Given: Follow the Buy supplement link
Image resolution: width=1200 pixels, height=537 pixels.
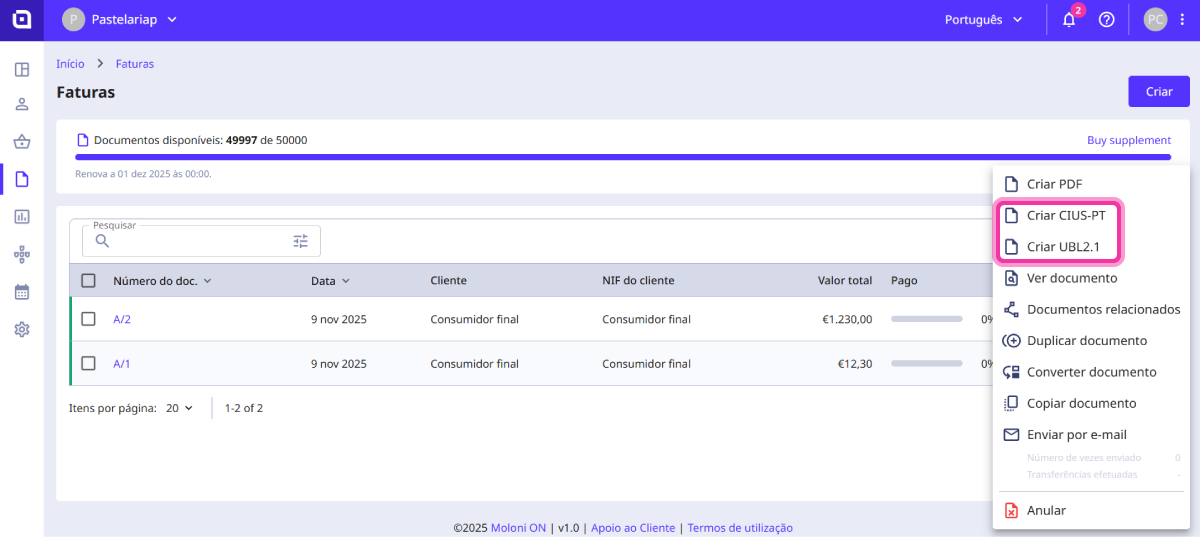Looking at the screenshot, I should (1128, 140).
